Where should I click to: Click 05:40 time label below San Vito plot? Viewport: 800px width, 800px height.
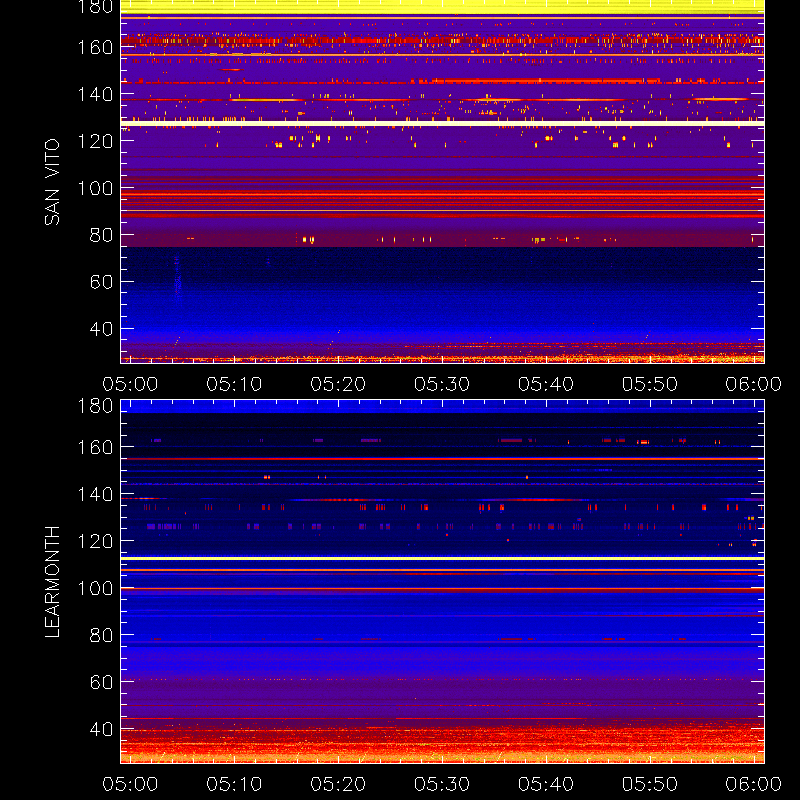click(546, 384)
